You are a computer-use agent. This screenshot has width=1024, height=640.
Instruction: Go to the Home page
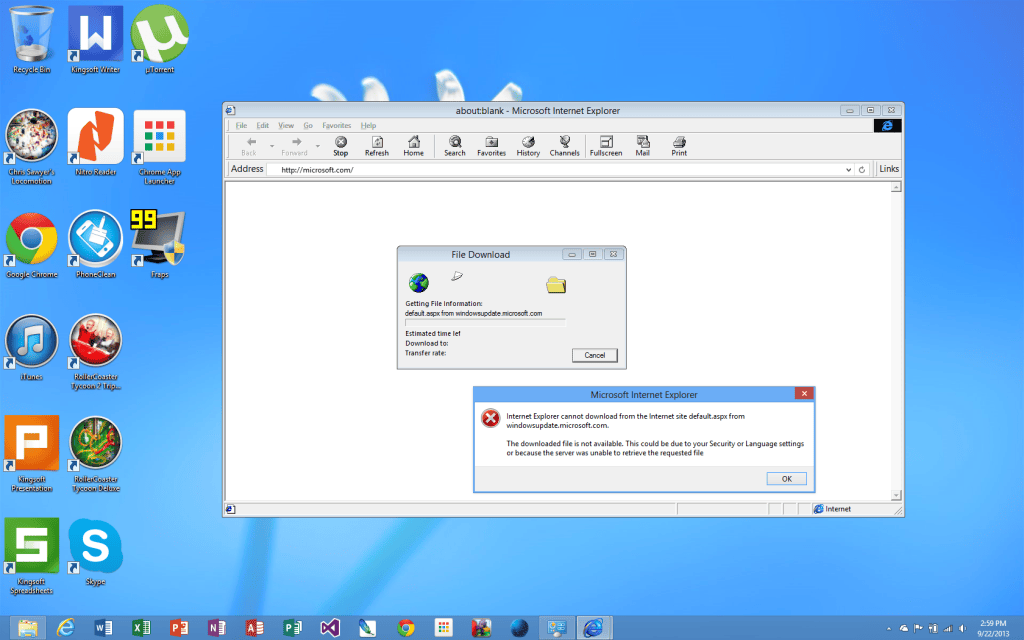(413, 146)
